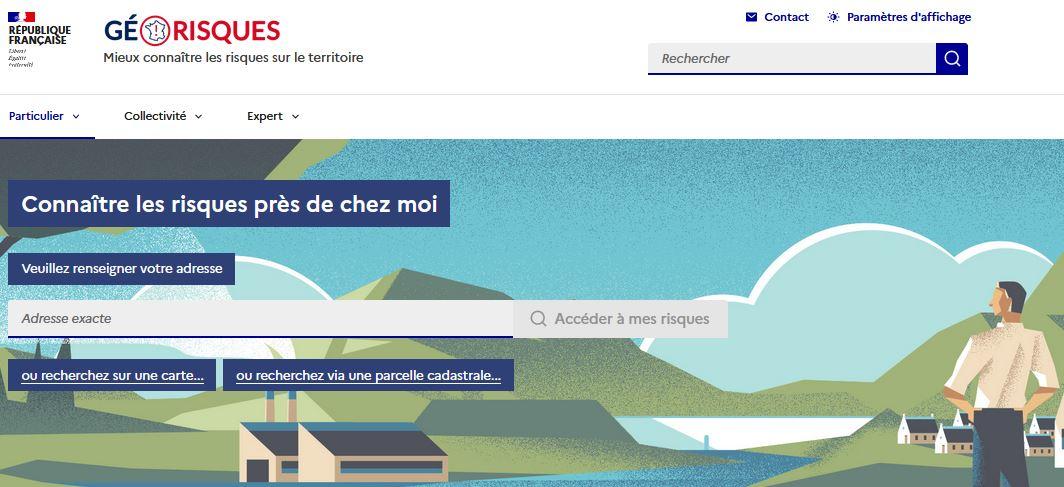The height and width of the screenshot is (487, 1064).
Task: Click the Mieux connaître les risques tagline
Action: (233, 58)
